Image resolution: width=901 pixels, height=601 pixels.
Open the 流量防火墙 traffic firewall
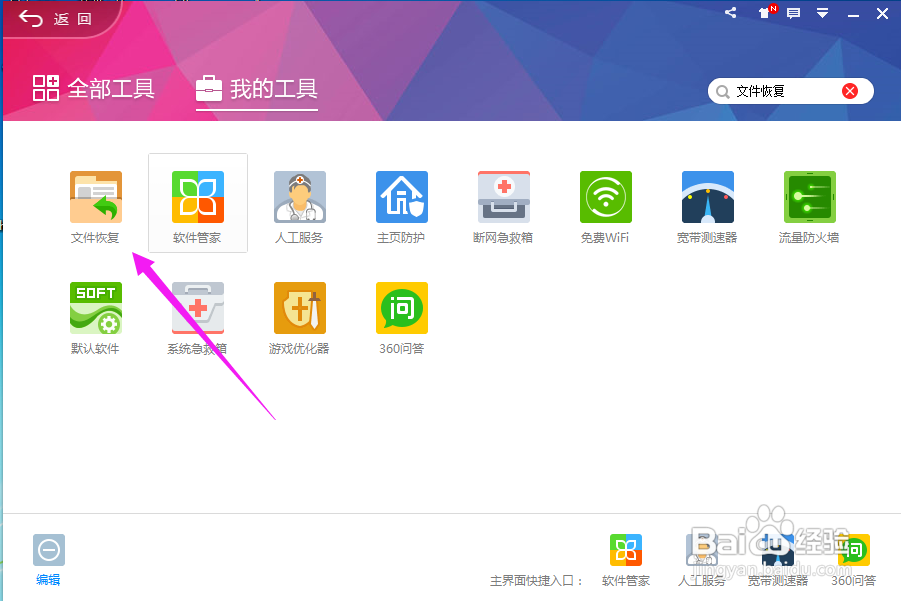810,197
